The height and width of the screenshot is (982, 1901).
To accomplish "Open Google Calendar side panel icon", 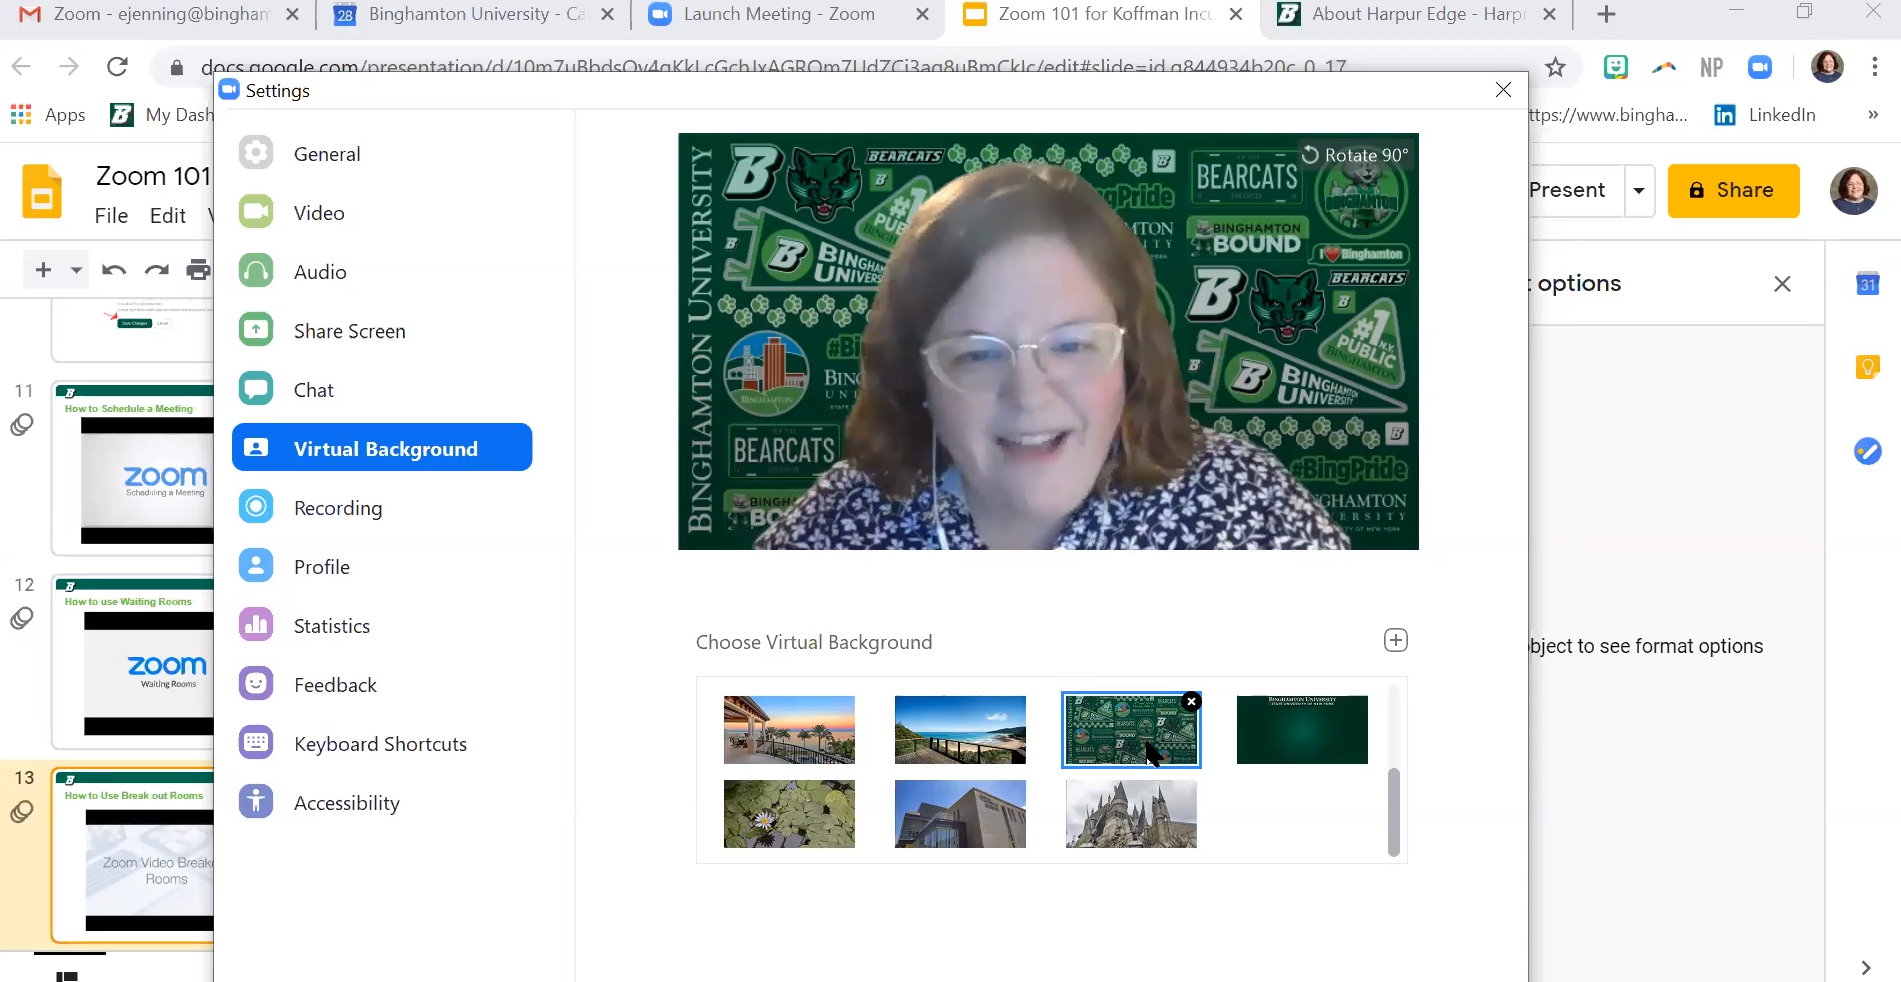I will point(1867,284).
